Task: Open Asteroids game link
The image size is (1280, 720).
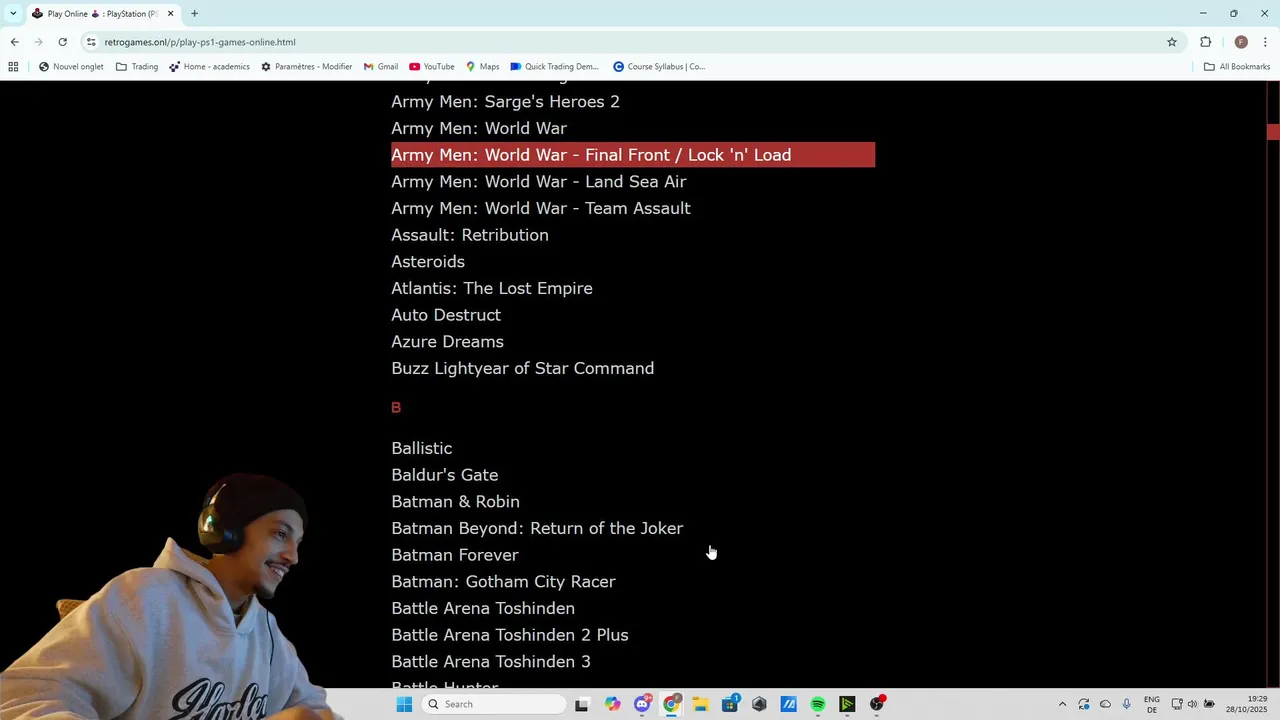Action: (428, 262)
